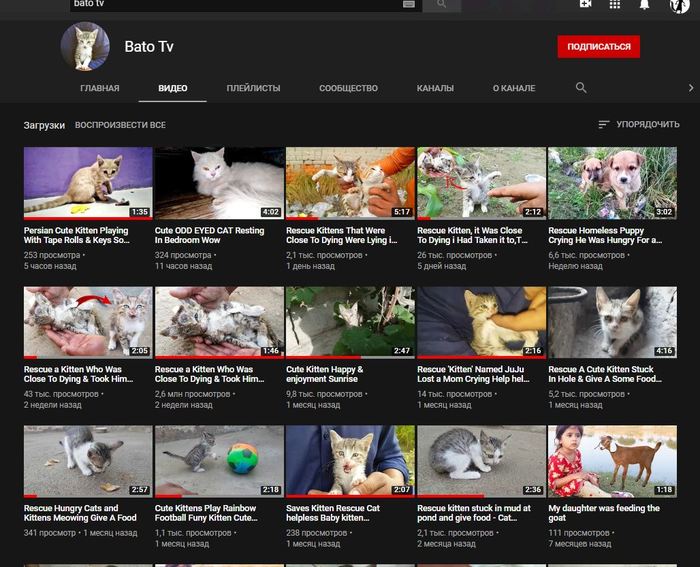Switch to the Плейлисты tab
700x567 pixels.
(x=253, y=88)
